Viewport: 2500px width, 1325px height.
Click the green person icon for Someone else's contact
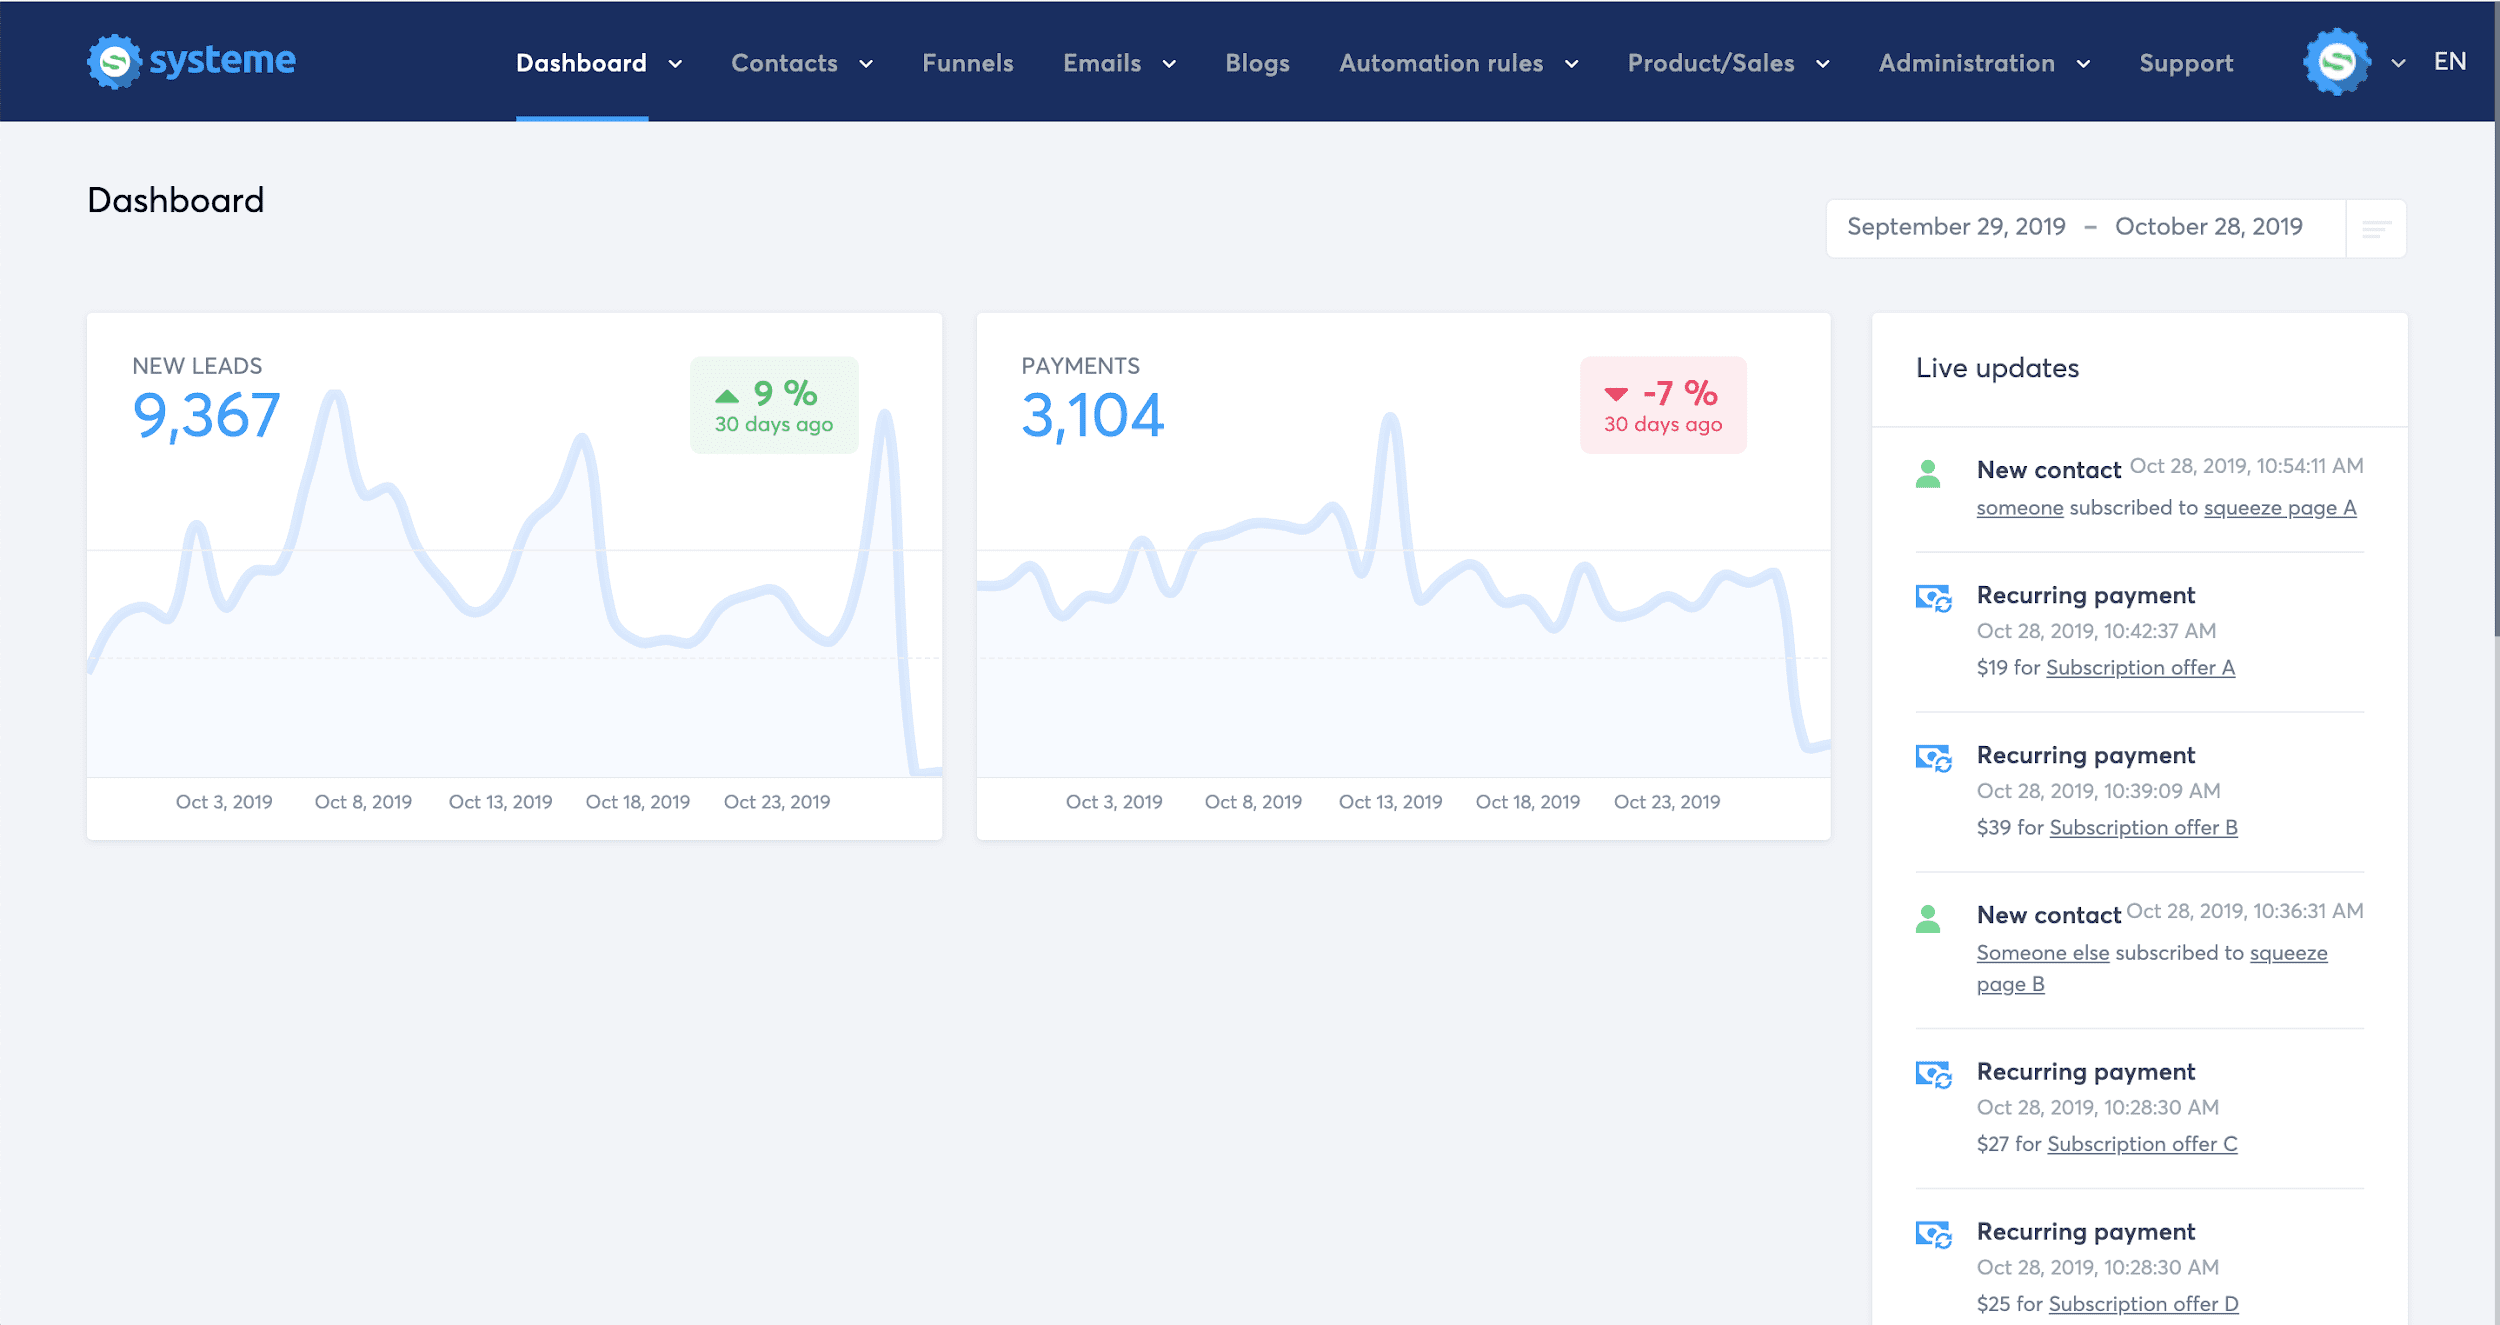1928,919
